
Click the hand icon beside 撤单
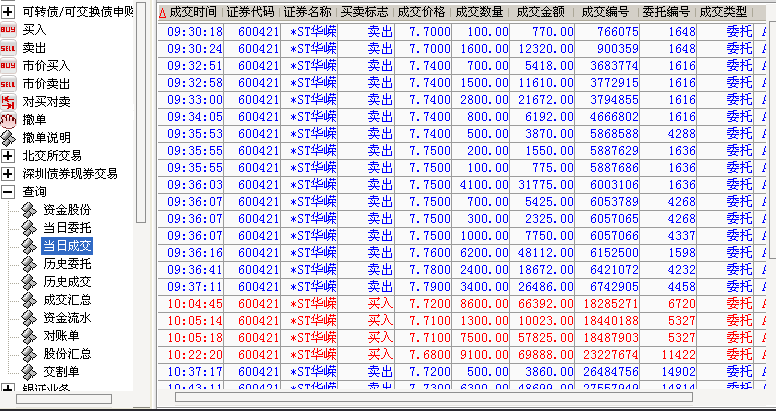[x=8, y=120]
